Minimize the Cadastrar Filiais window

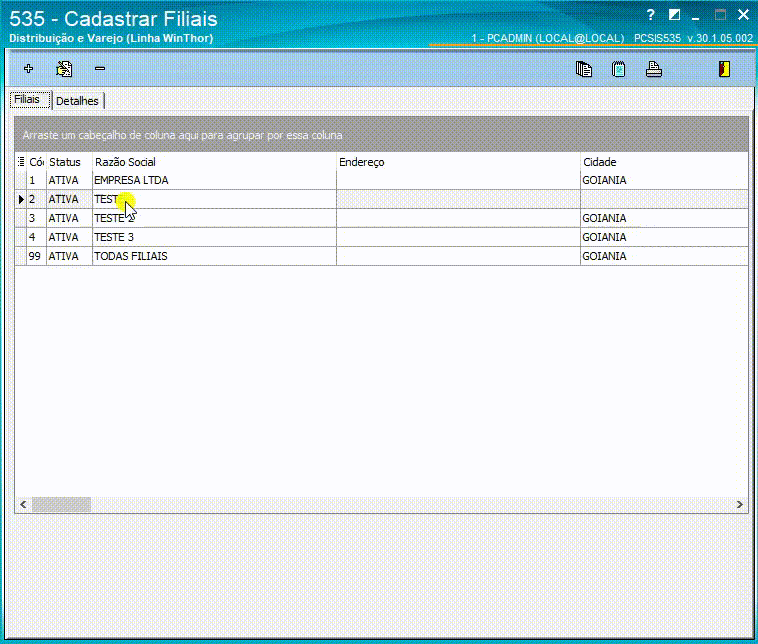[x=696, y=16]
